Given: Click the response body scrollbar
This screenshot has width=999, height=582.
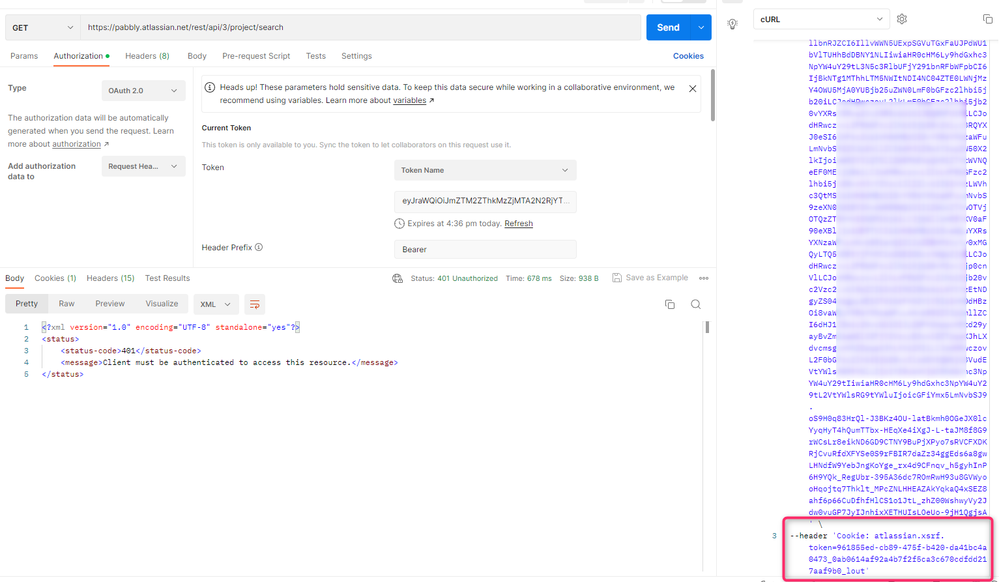Looking at the screenshot, I should coord(707,328).
